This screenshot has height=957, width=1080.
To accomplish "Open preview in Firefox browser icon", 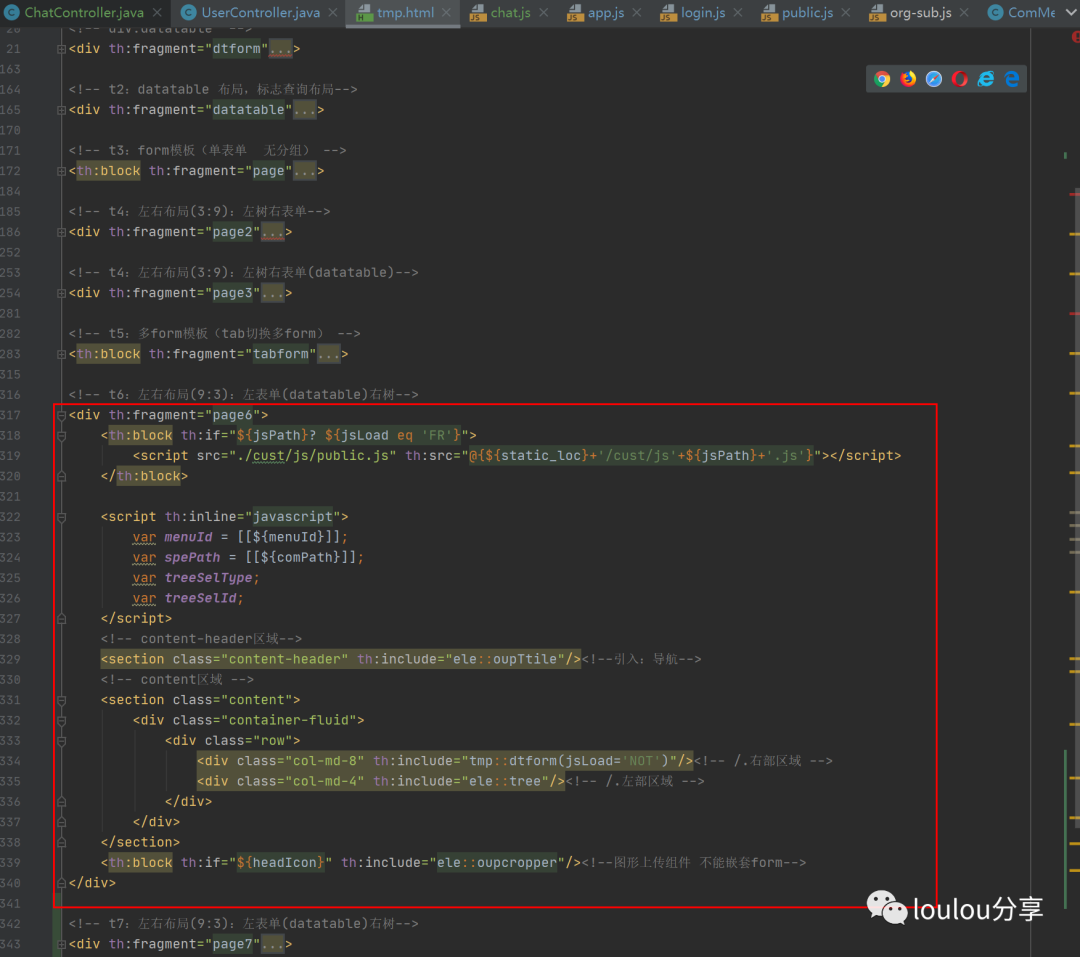I will coord(908,79).
